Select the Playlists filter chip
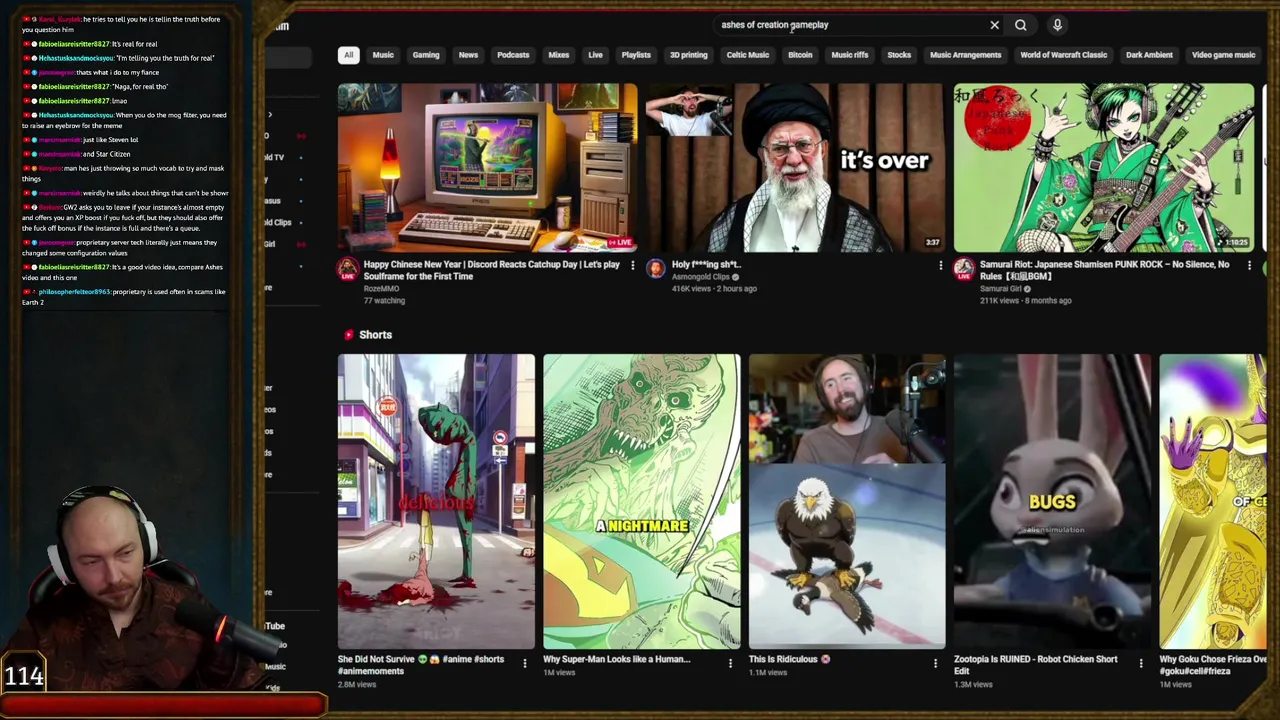 coord(636,55)
